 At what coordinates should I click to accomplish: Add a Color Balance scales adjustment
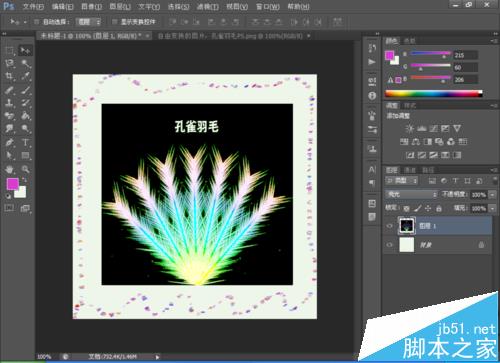416,142
